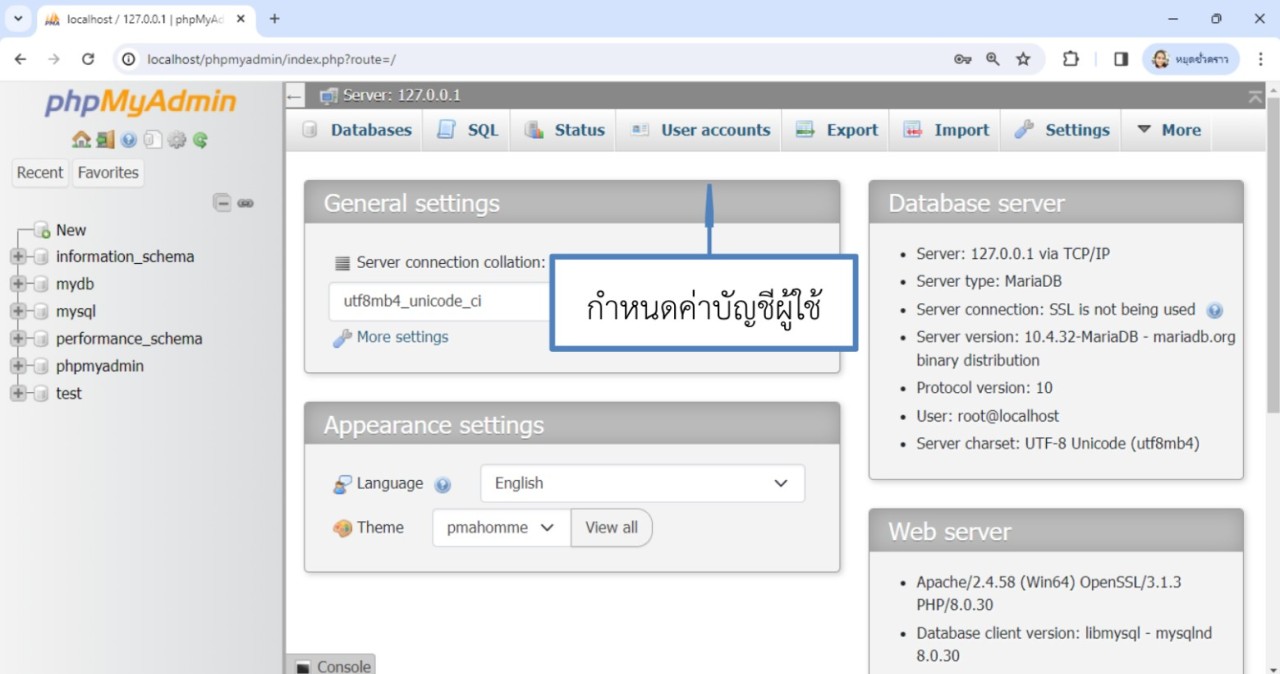Open navigation panel settings gear icon

coord(177,140)
